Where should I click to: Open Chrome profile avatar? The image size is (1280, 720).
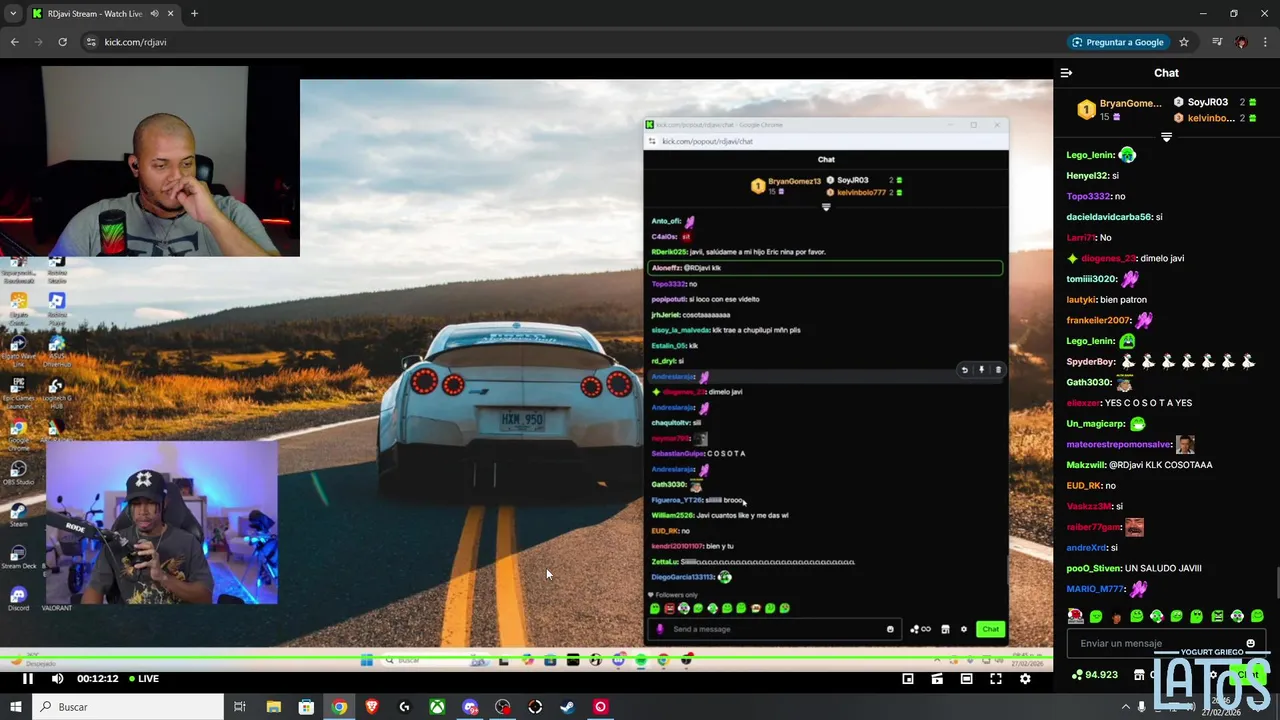(x=1241, y=42)
